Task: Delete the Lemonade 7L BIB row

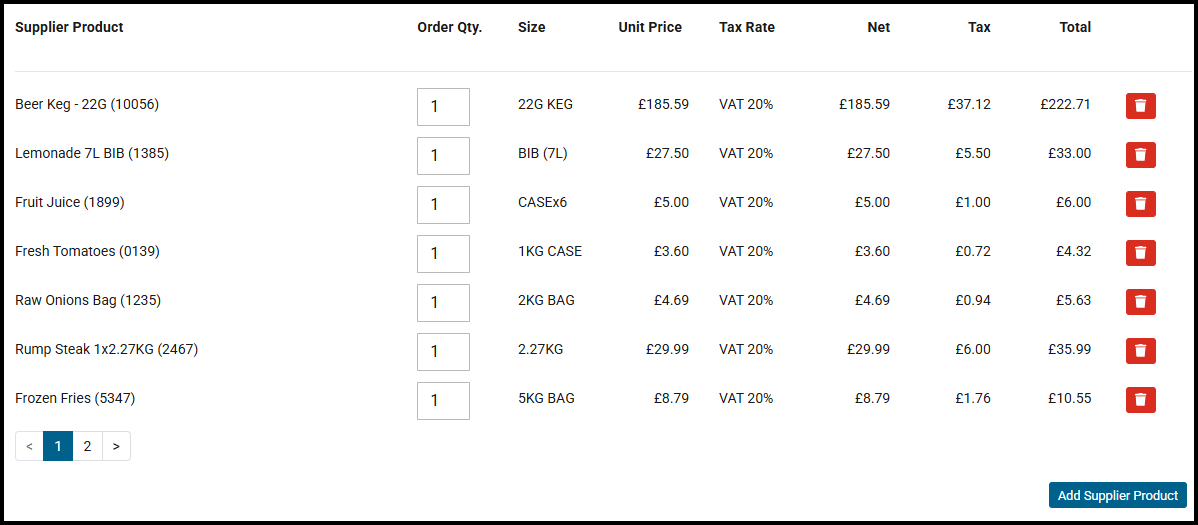Action: point(1140,155)
